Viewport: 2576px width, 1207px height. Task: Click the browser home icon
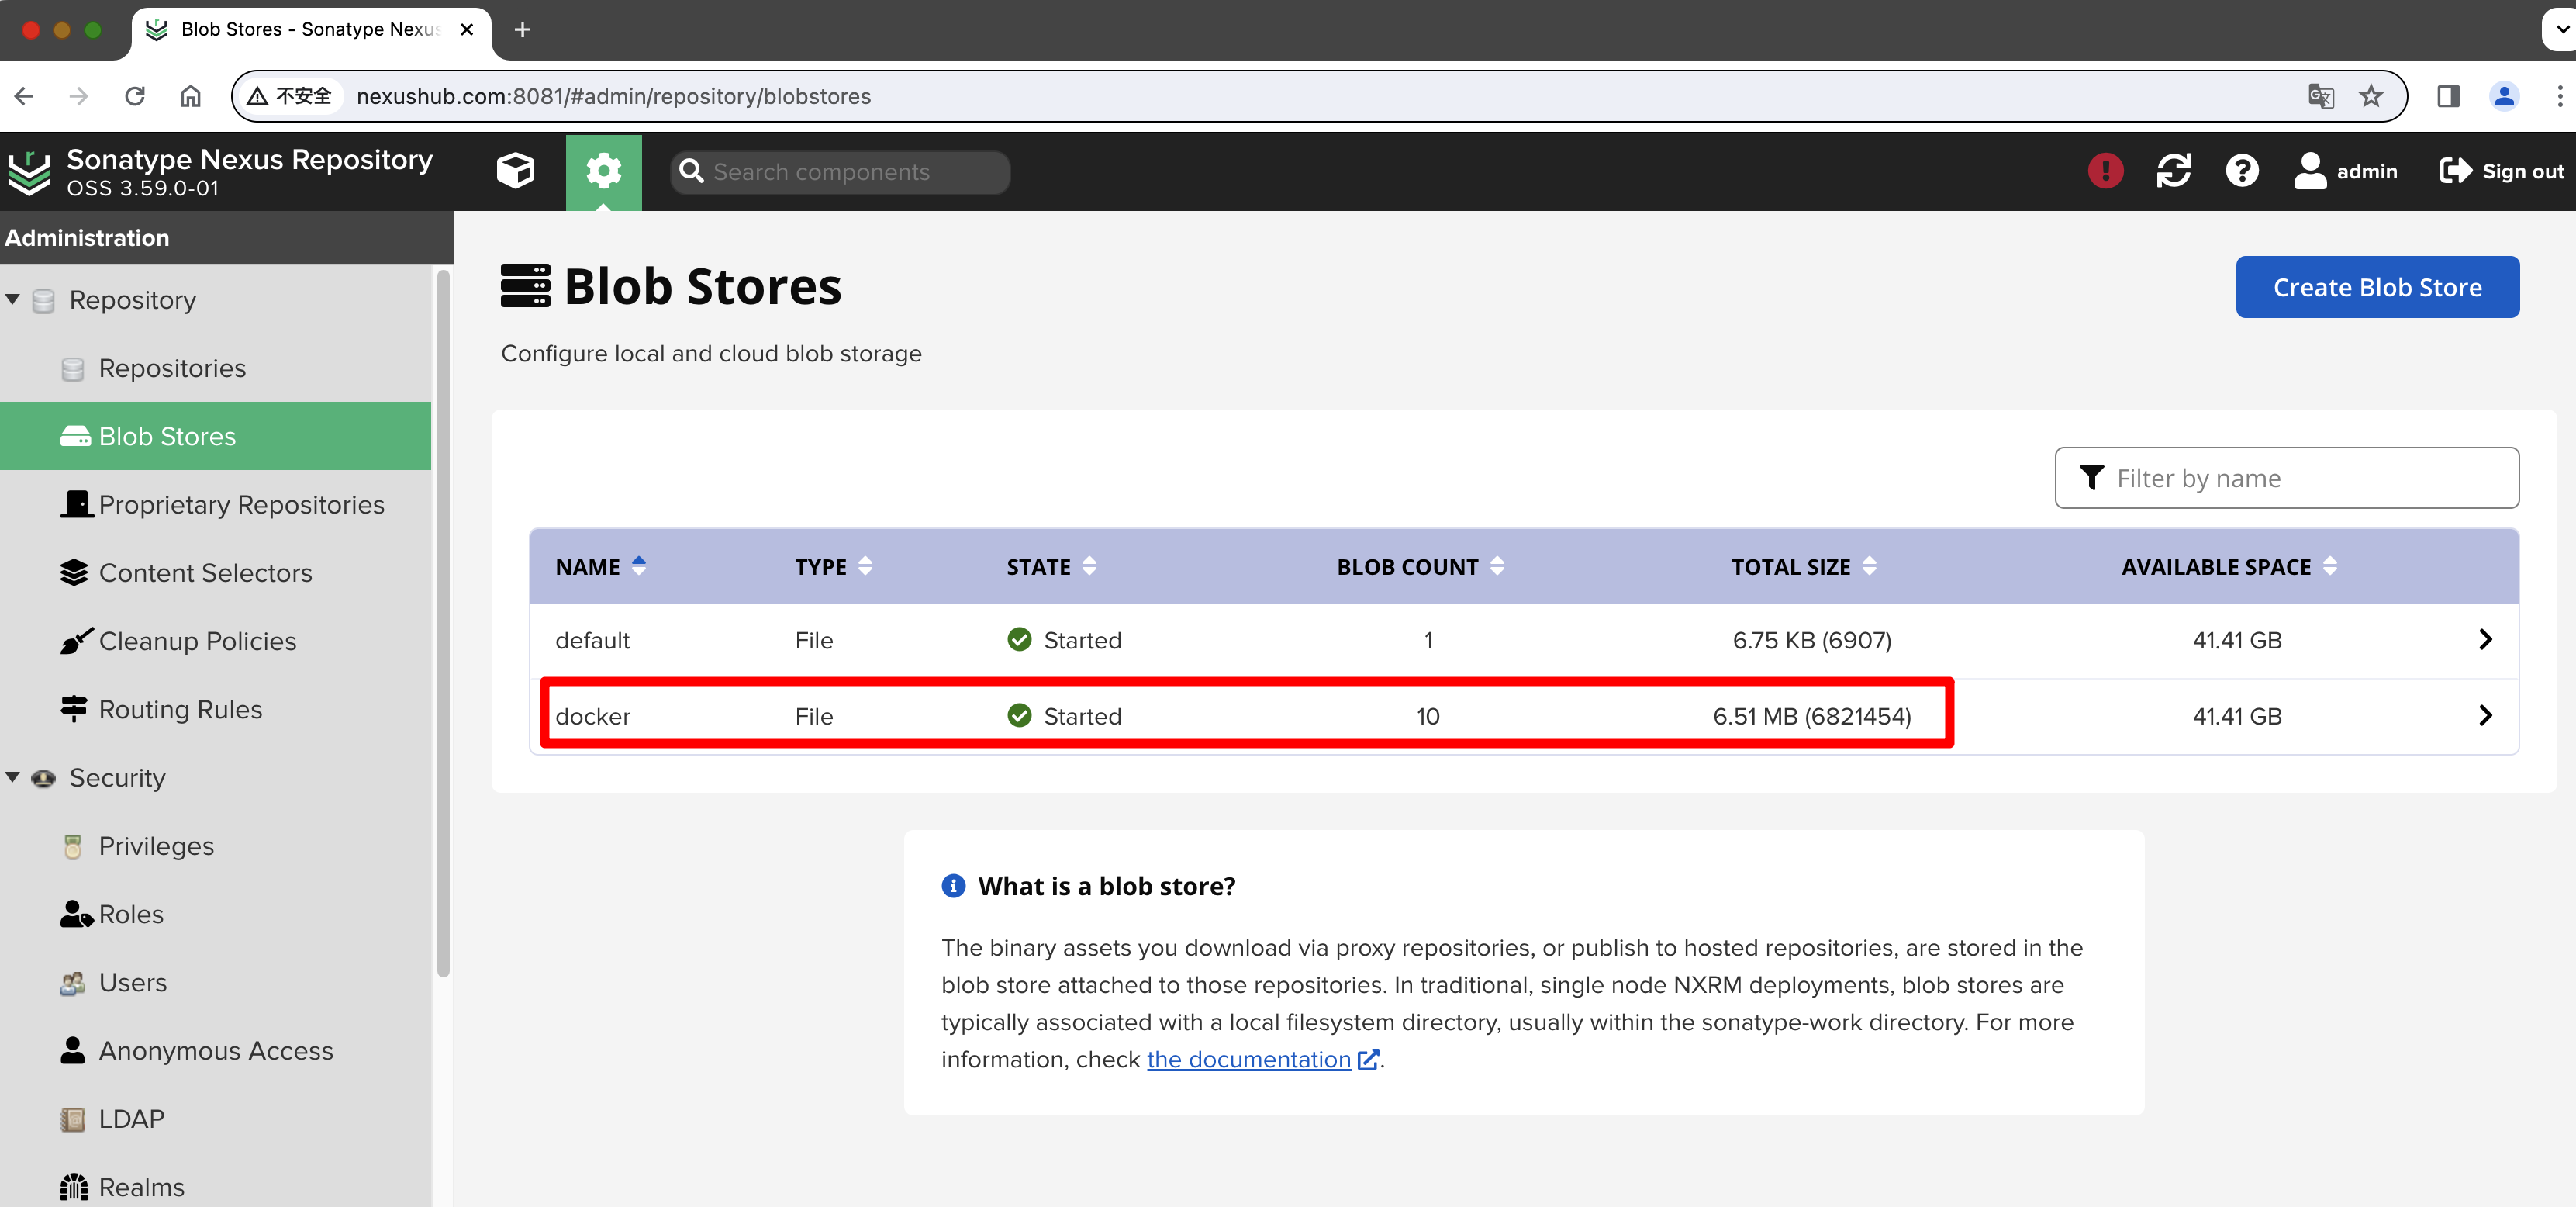190,96
